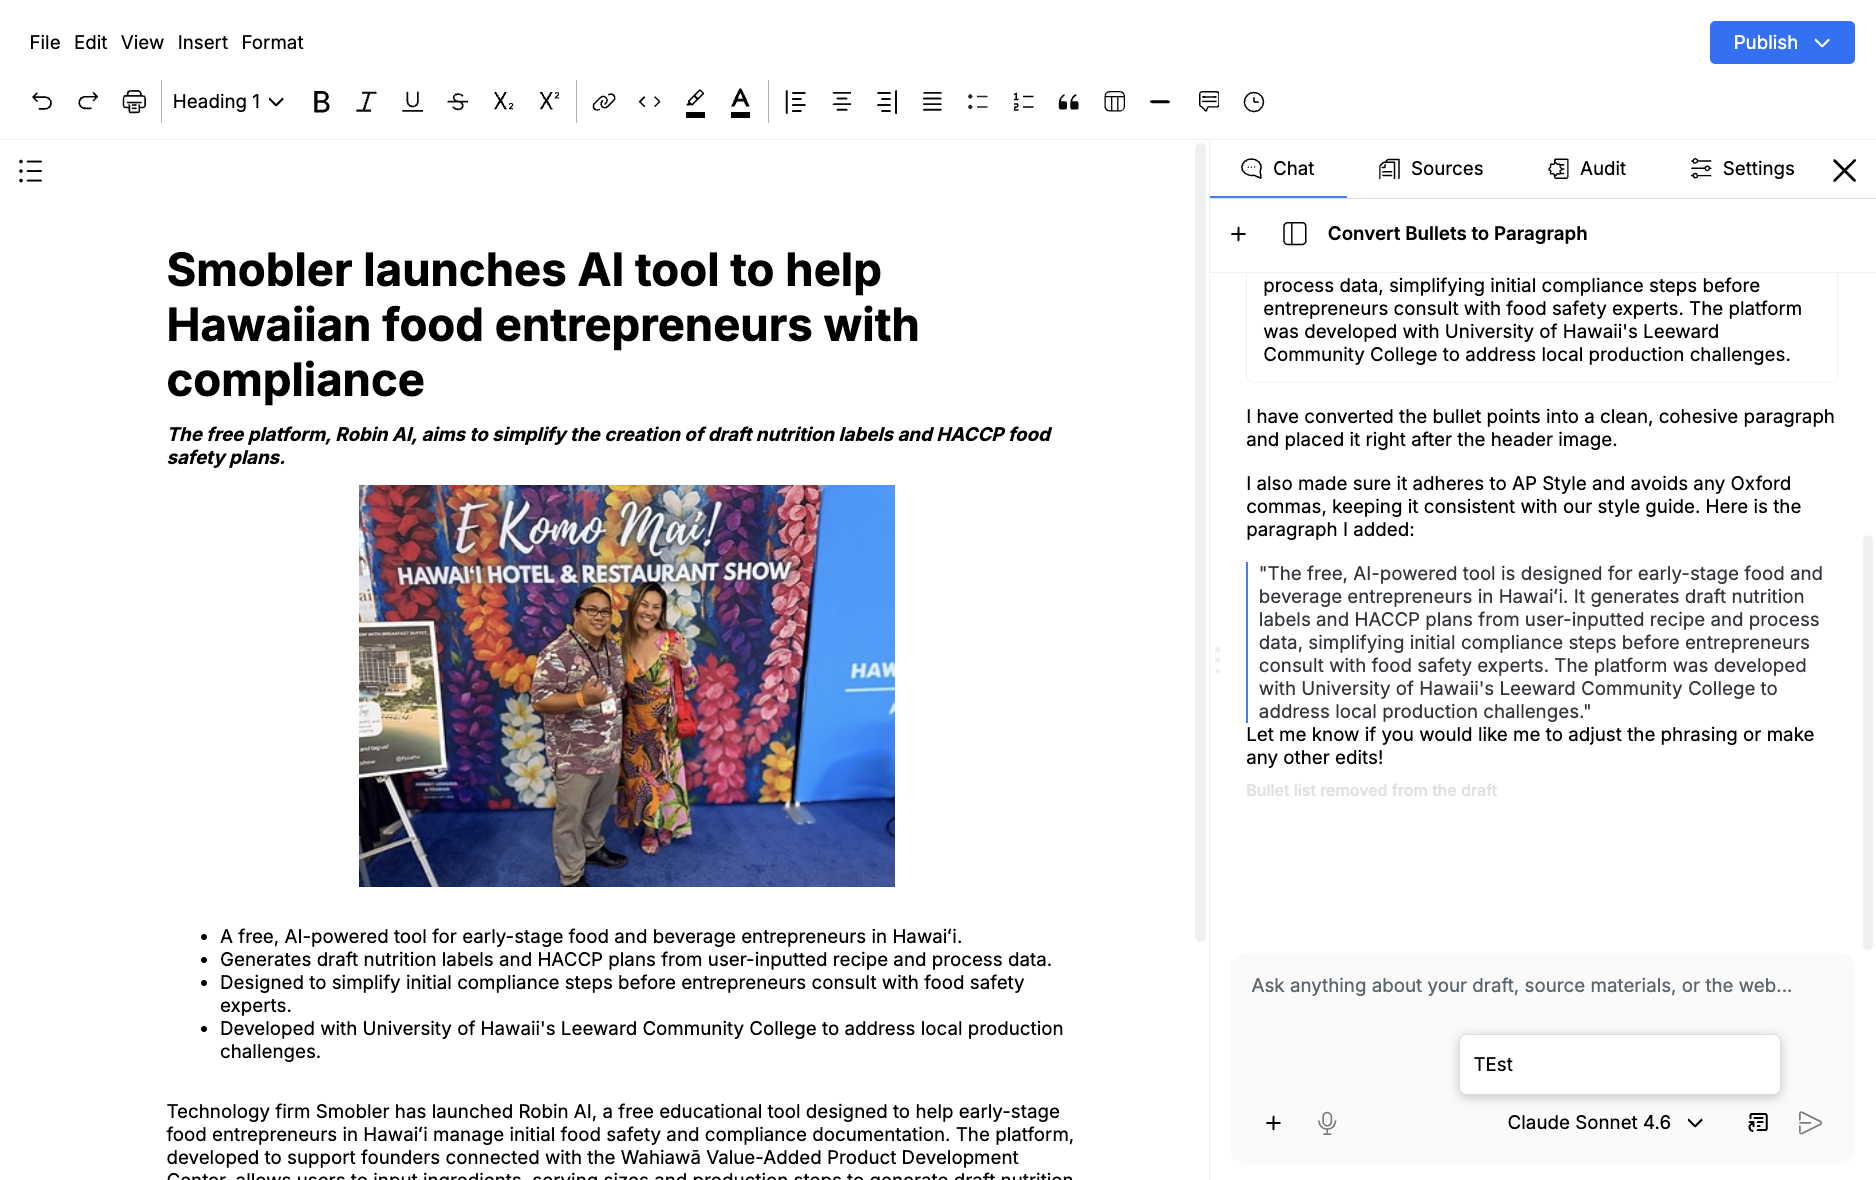The width and height of the screenshot is (1876, 1180).
Task: Open the text color picker
Action: coord(740,101)
